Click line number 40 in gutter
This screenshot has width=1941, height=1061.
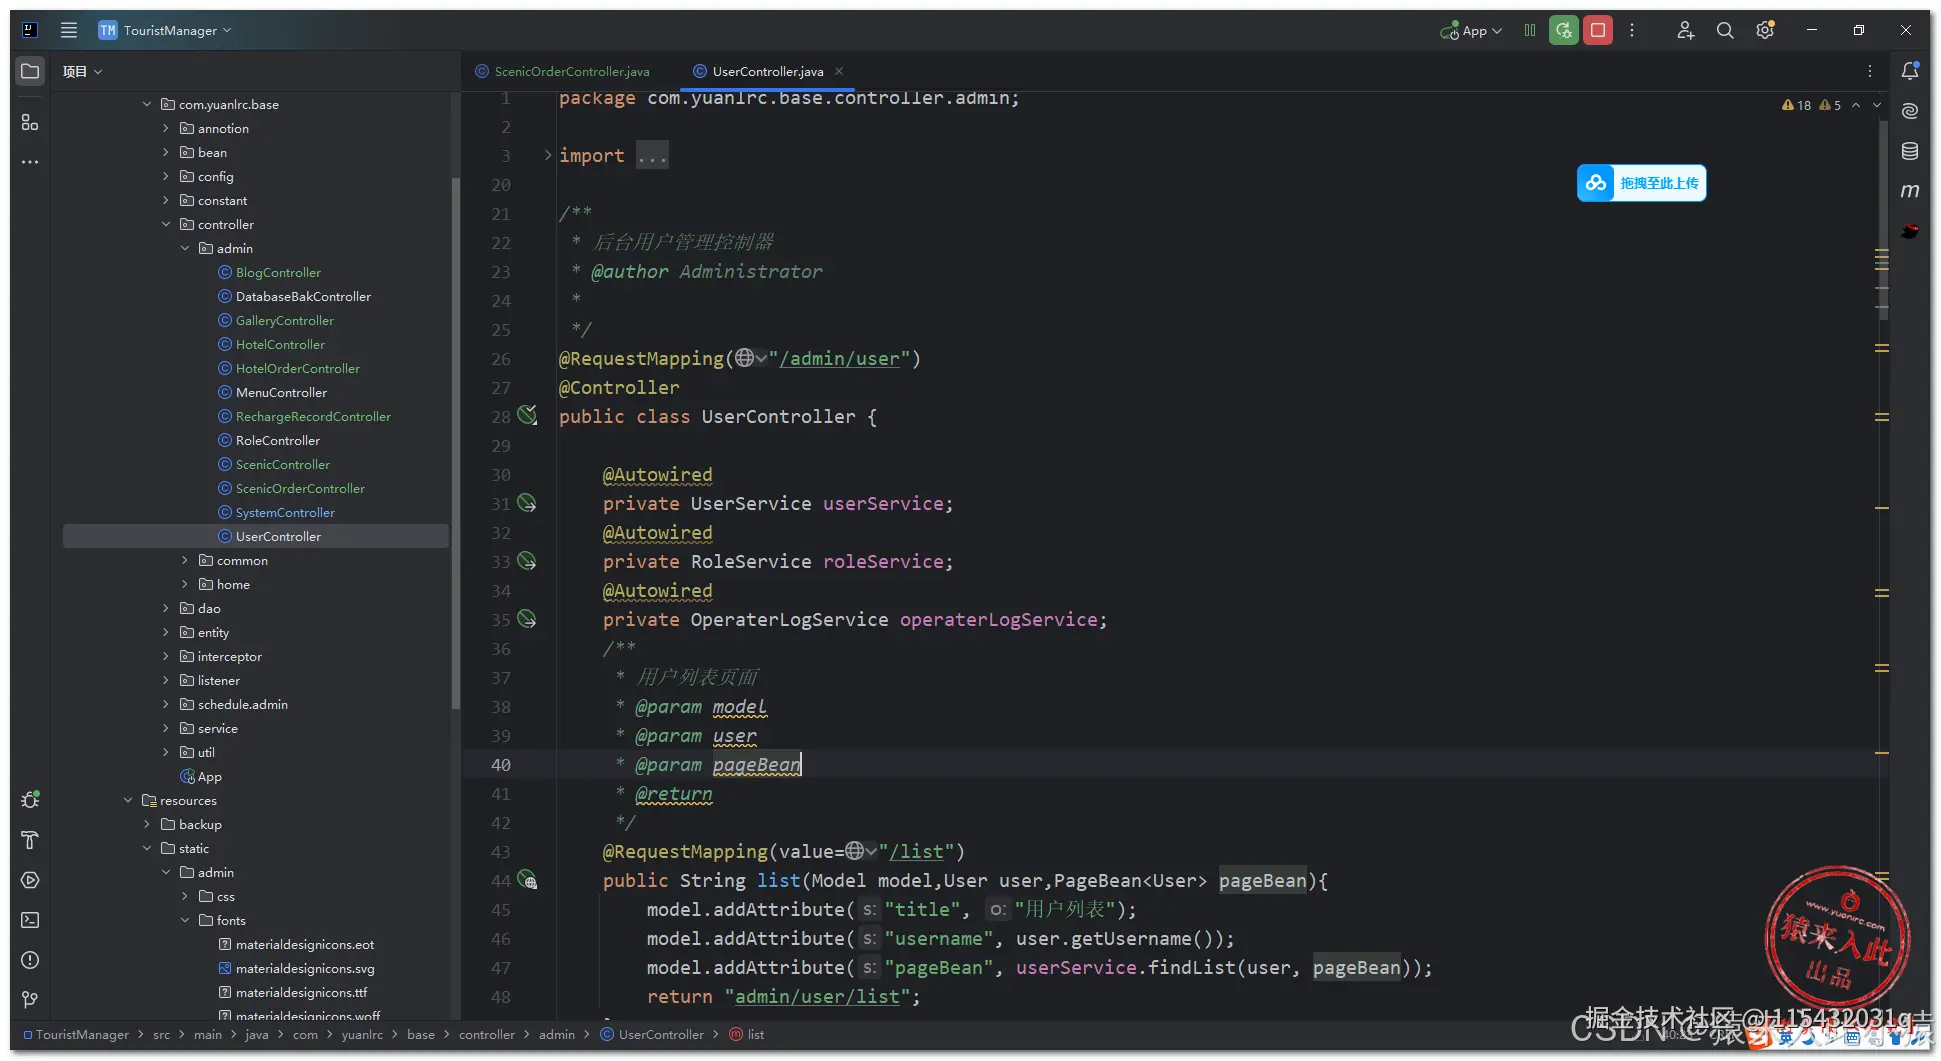click(x=501, y=765)
